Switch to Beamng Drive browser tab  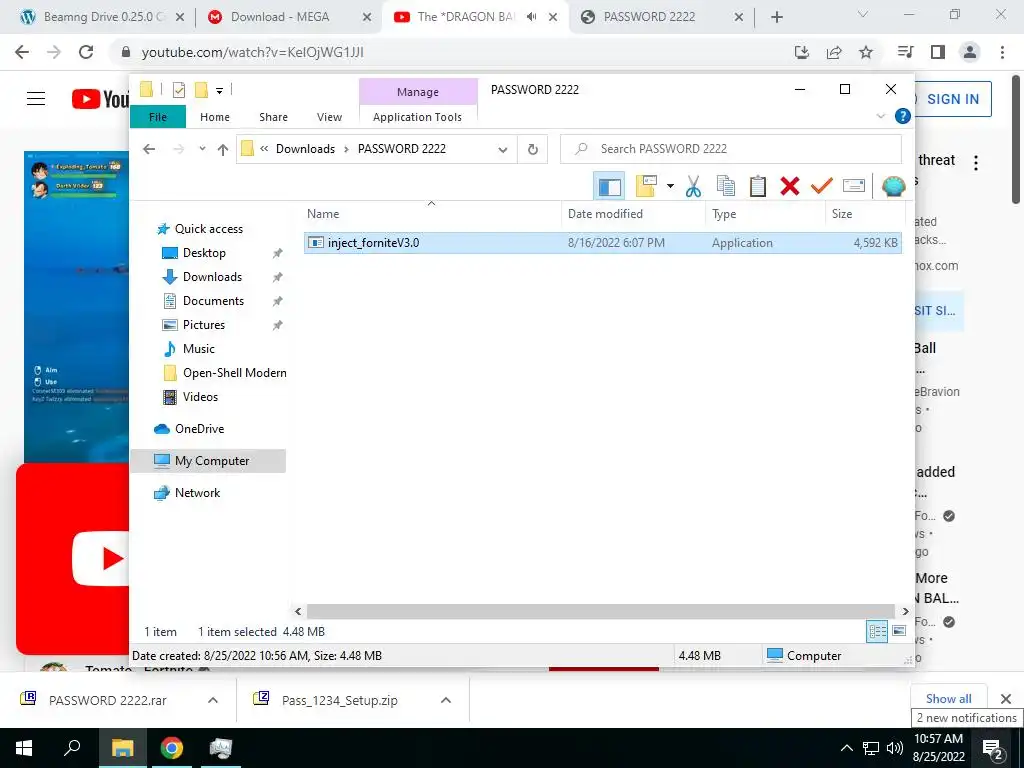103,17
